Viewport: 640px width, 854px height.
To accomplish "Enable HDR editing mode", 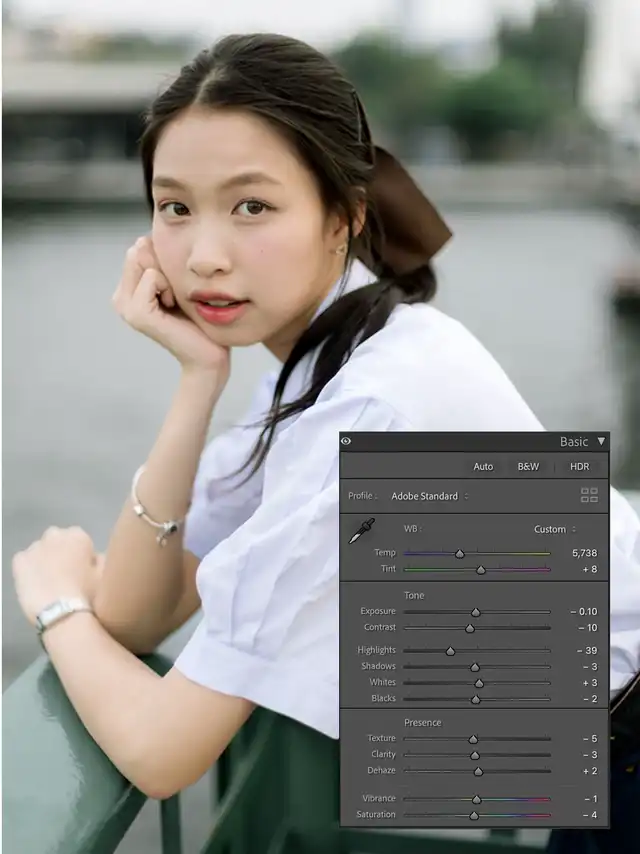I will (x=579, y=466).
